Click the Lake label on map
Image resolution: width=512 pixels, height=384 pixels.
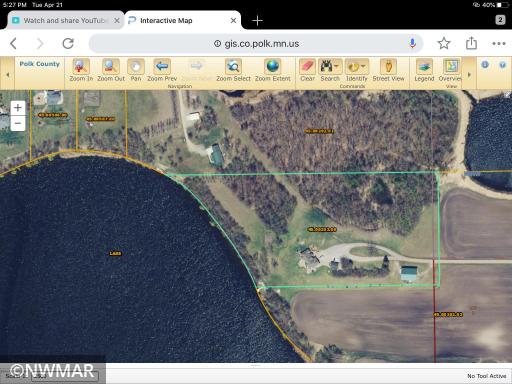tap(115, 253)
